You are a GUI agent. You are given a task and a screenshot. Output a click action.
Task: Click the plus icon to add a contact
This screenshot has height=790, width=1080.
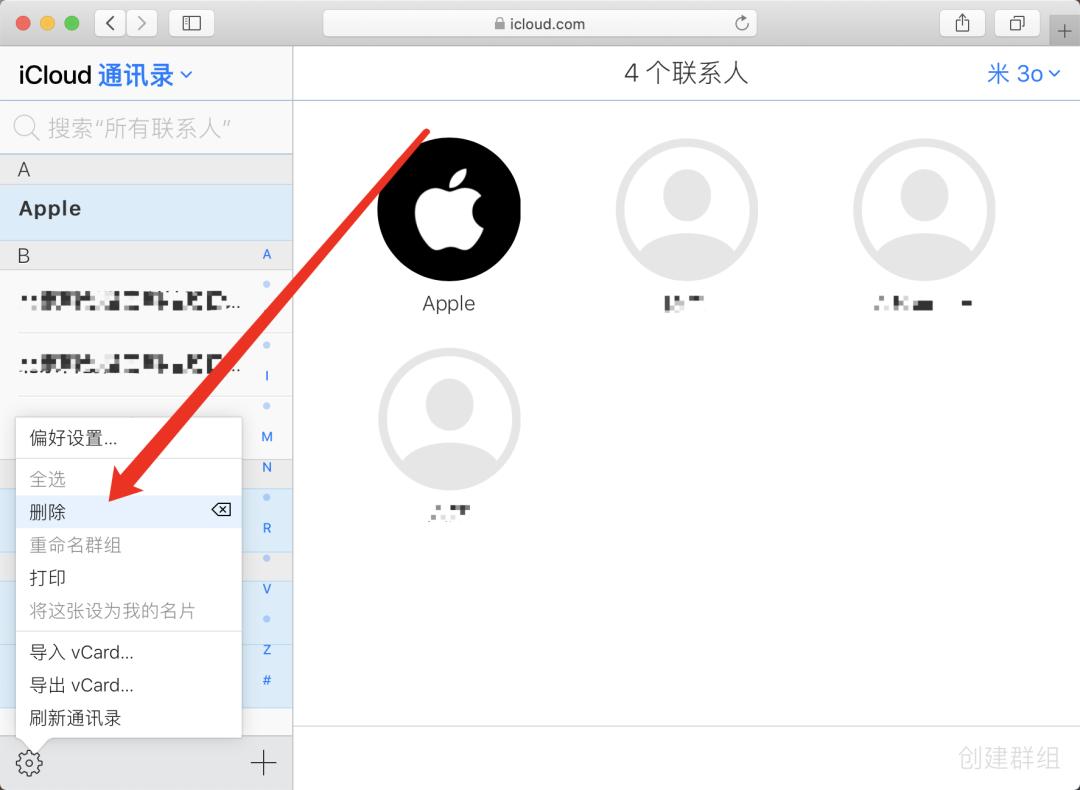point(263,762)
